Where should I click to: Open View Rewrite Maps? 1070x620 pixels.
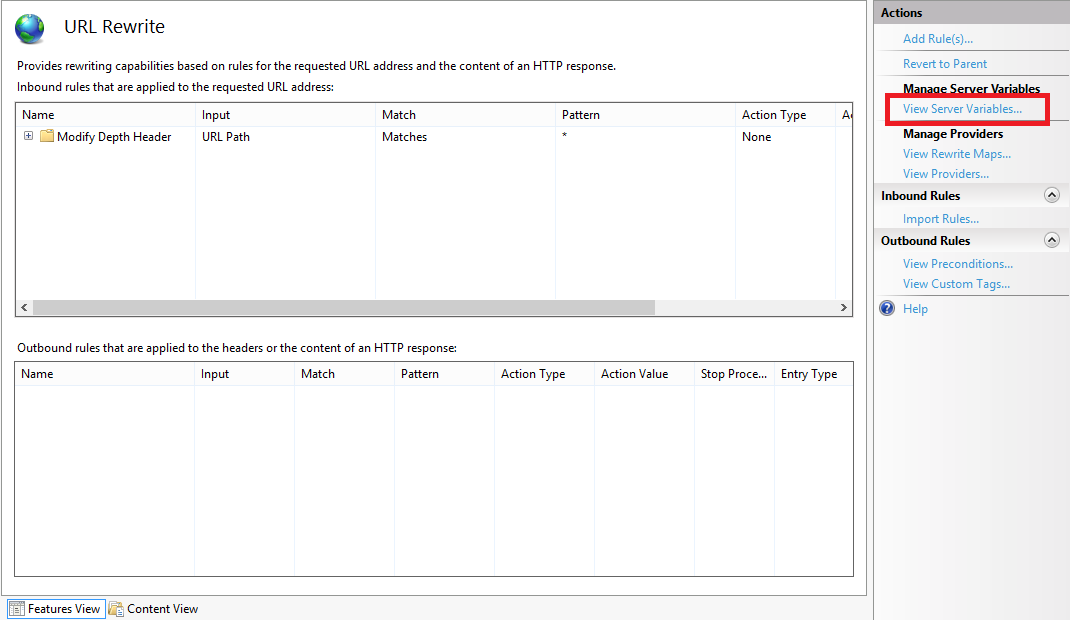(x=956, y=154)
